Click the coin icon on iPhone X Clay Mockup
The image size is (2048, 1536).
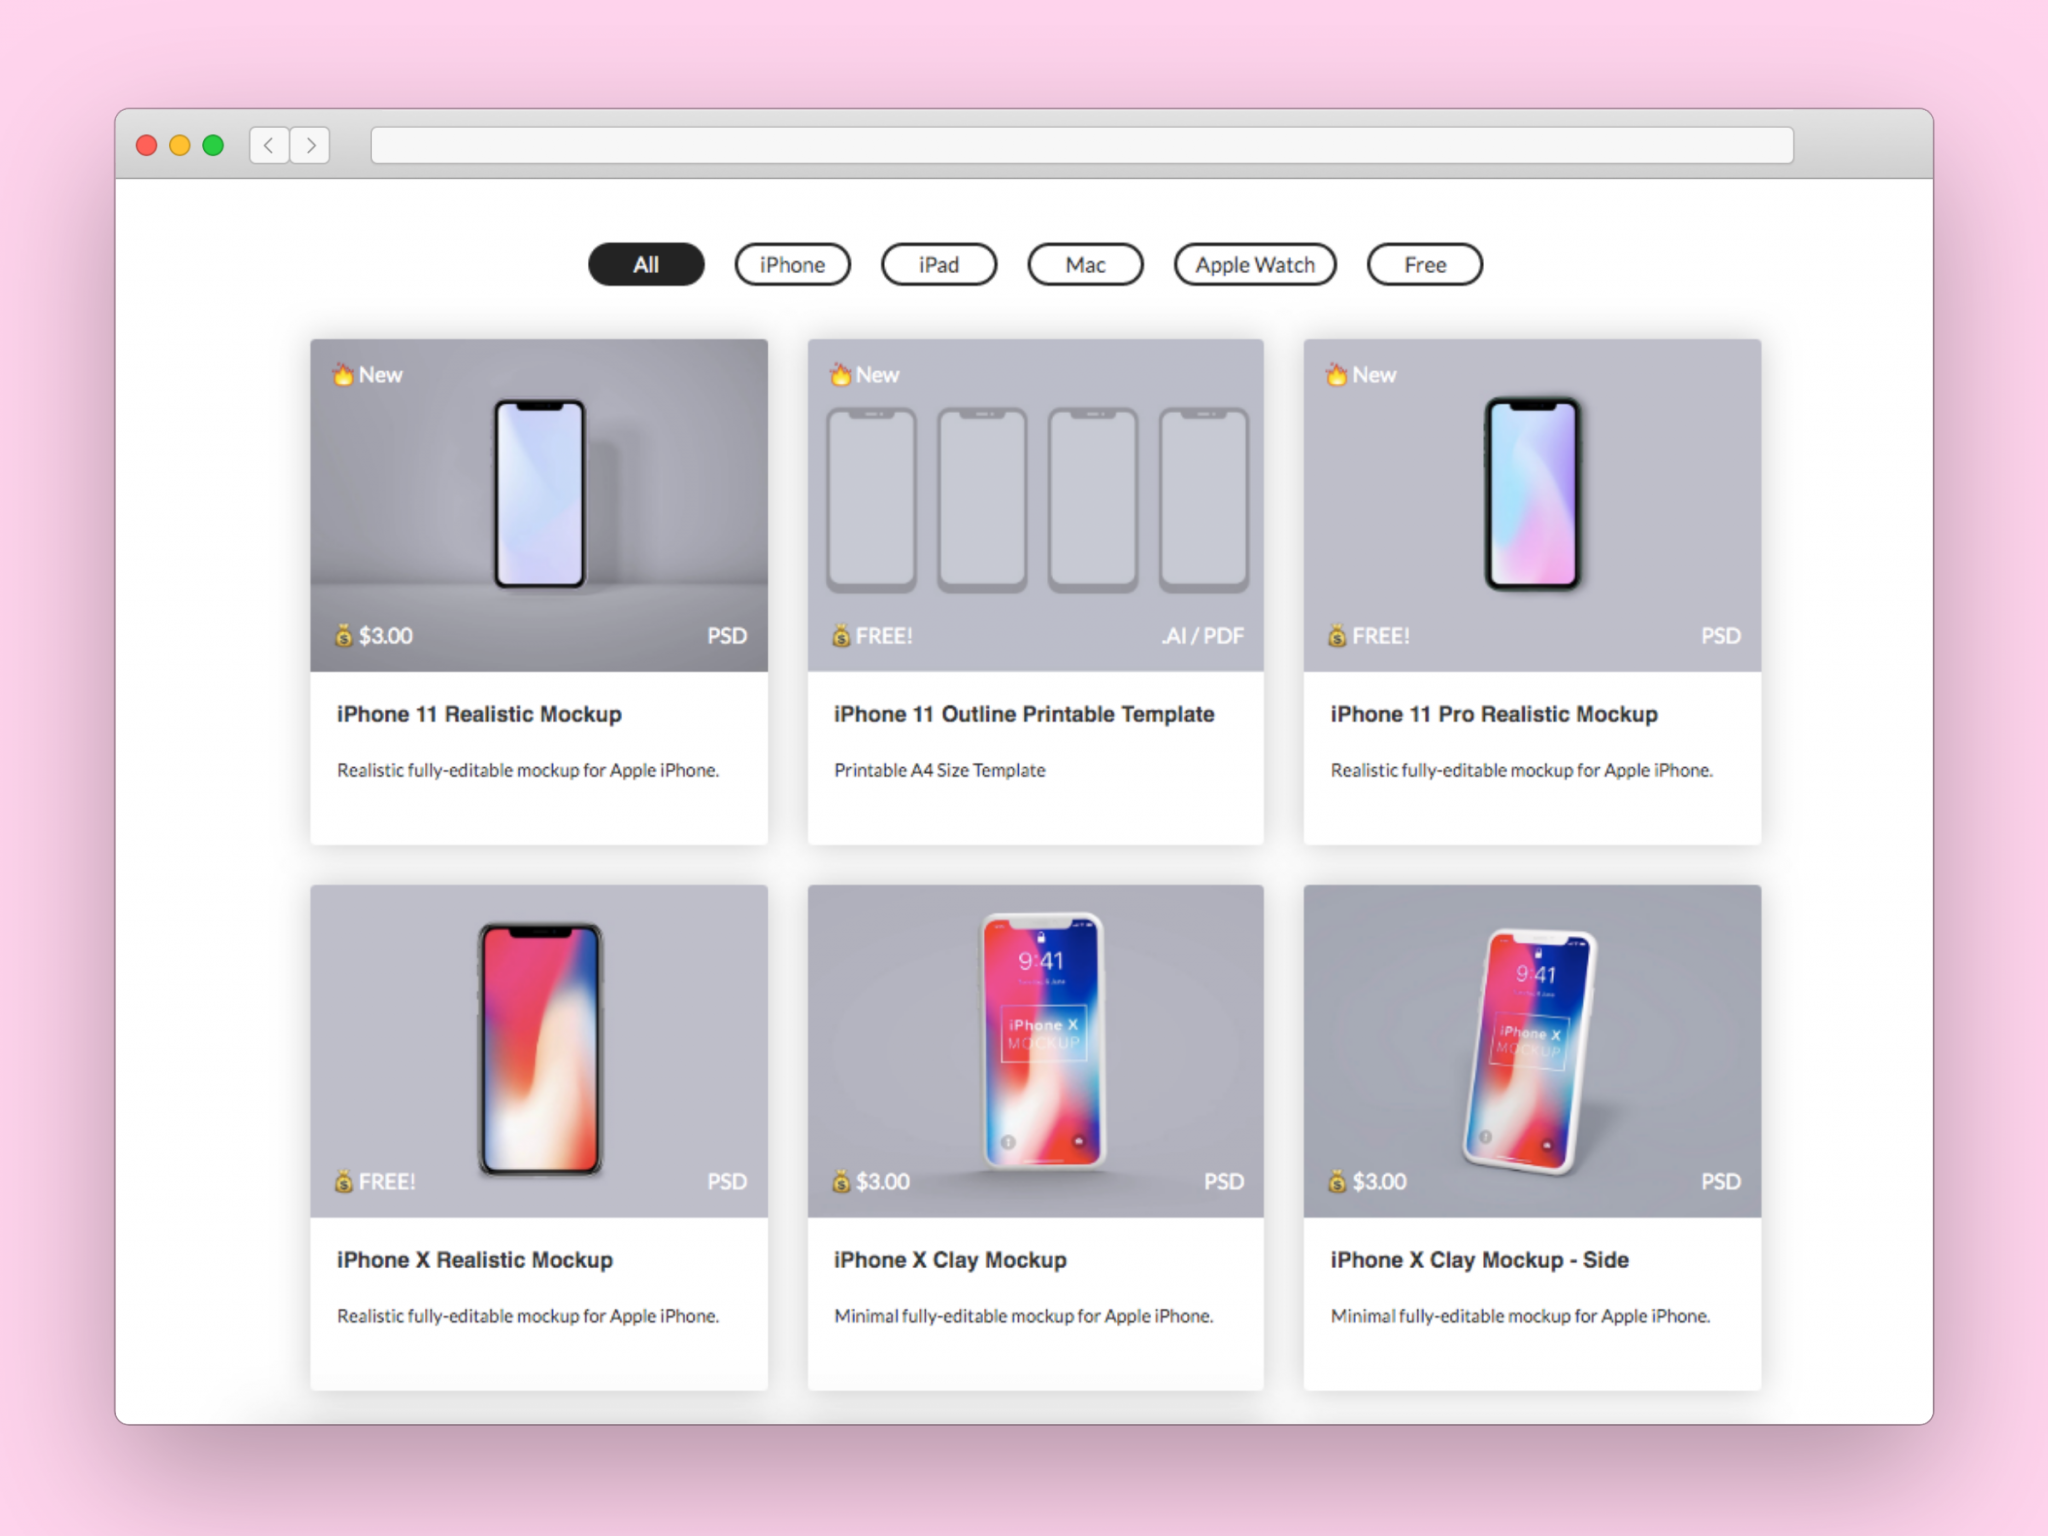(840, 1181)
